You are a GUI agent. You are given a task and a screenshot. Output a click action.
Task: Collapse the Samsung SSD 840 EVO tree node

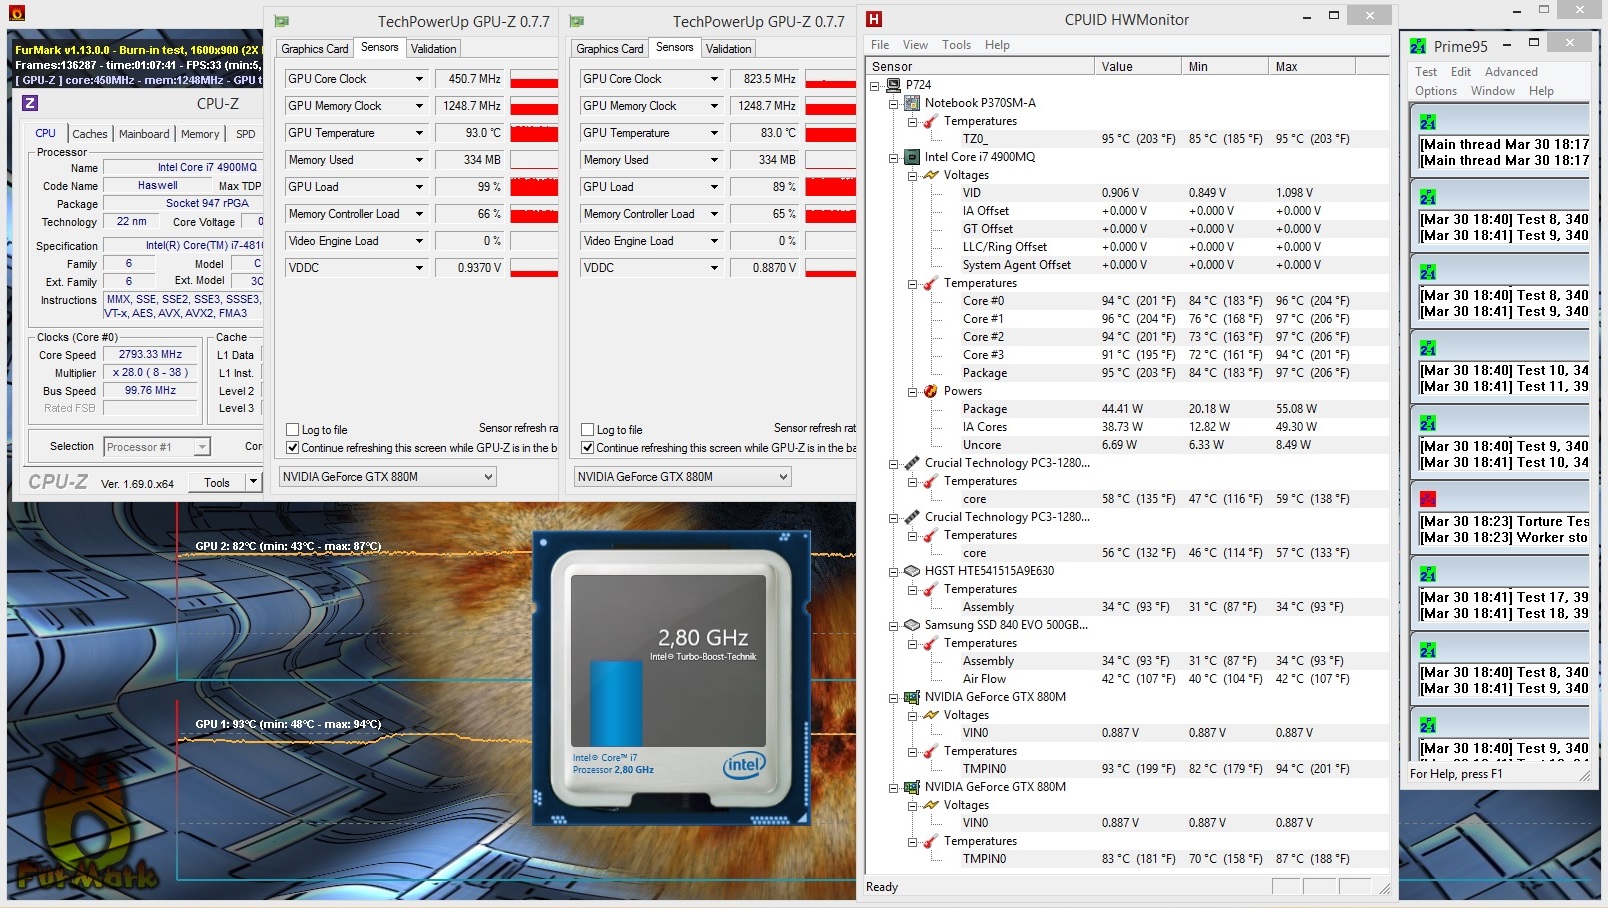click(894, 625)
